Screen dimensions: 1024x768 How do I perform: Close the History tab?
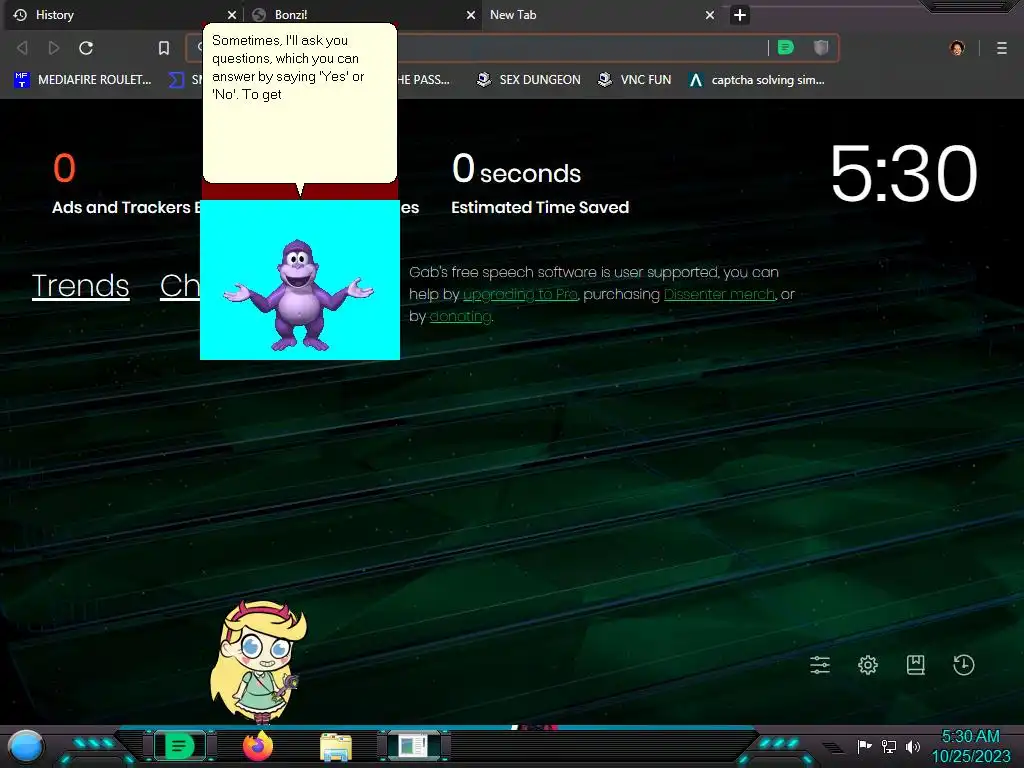pyautogui.click(x=232, y=15)
